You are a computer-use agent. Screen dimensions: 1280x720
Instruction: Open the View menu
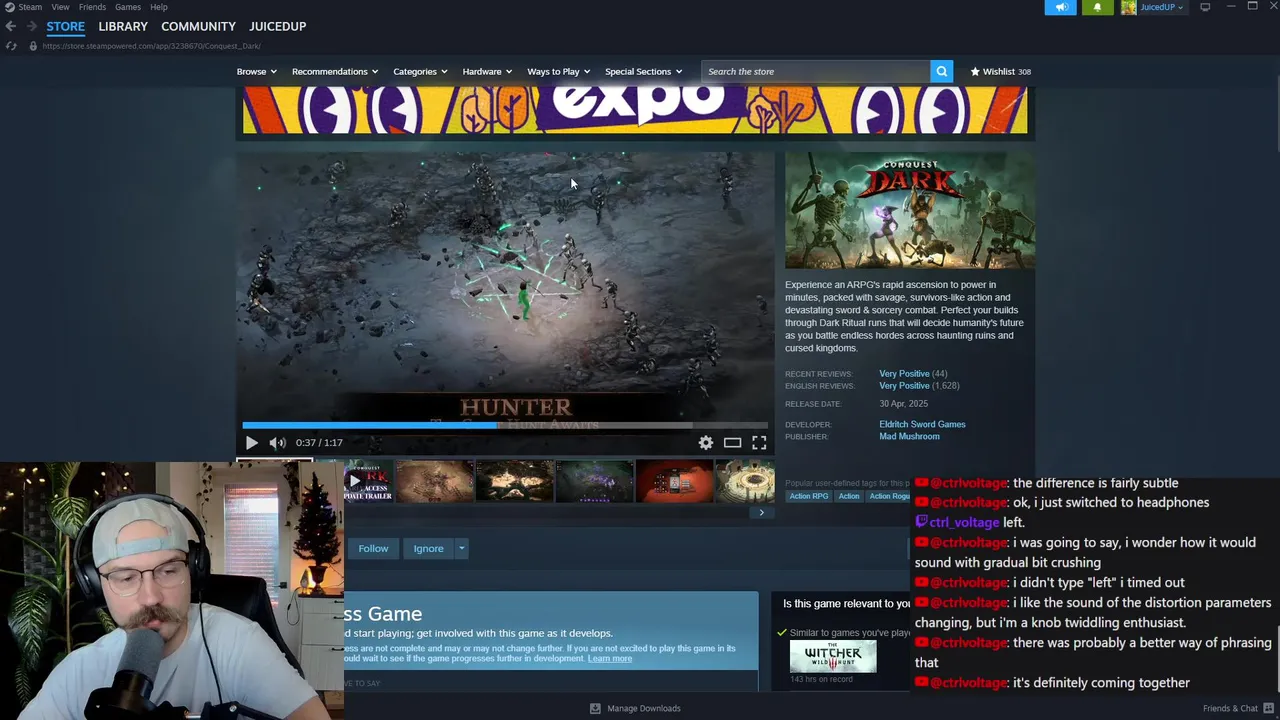tap(60, 7)
